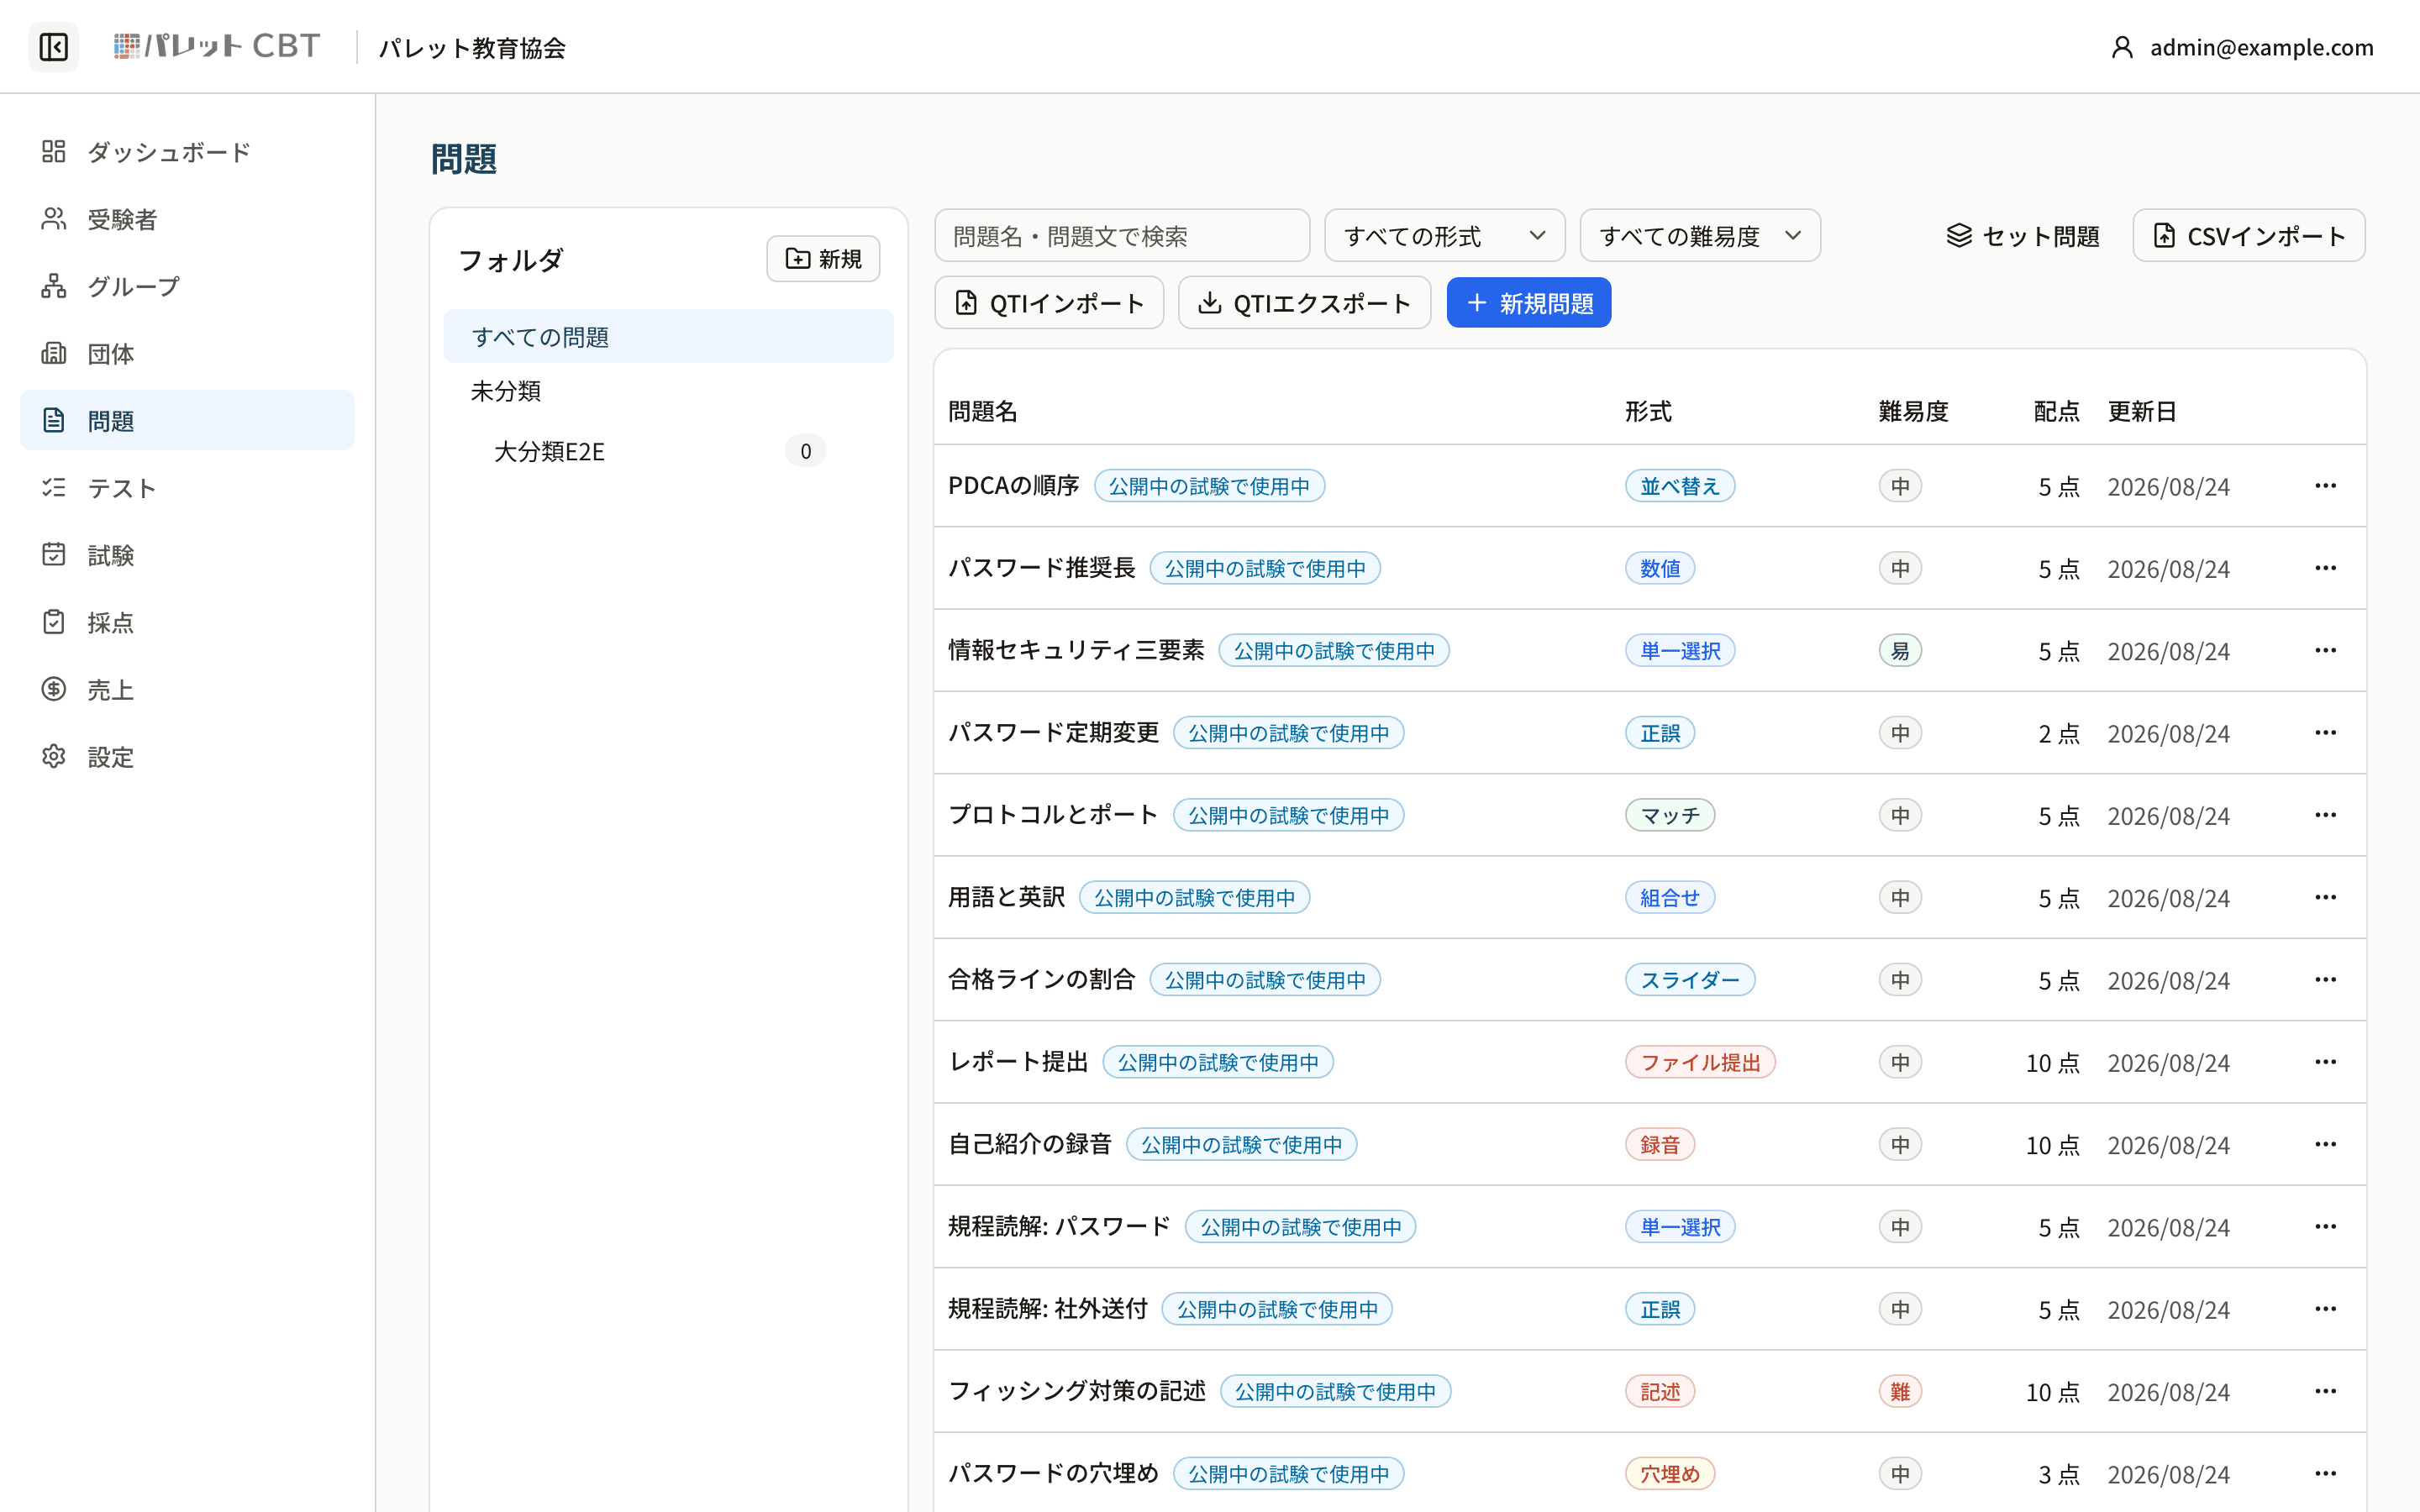Screen dimensions: 2420x1512
Task: Open ダッシュボード from the sidebar
Action: pyautogui.click(x=187, y=151)
